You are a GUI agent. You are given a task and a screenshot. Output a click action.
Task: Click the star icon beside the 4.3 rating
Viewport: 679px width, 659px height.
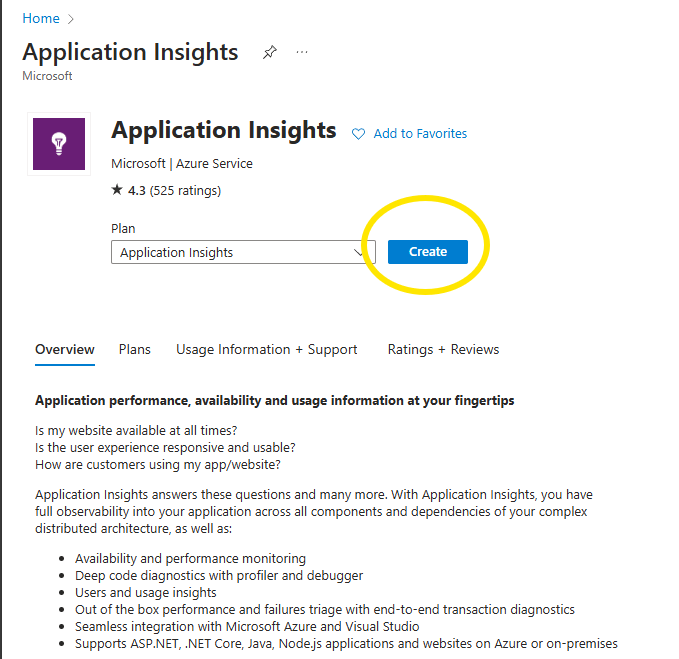pos(117,190)
